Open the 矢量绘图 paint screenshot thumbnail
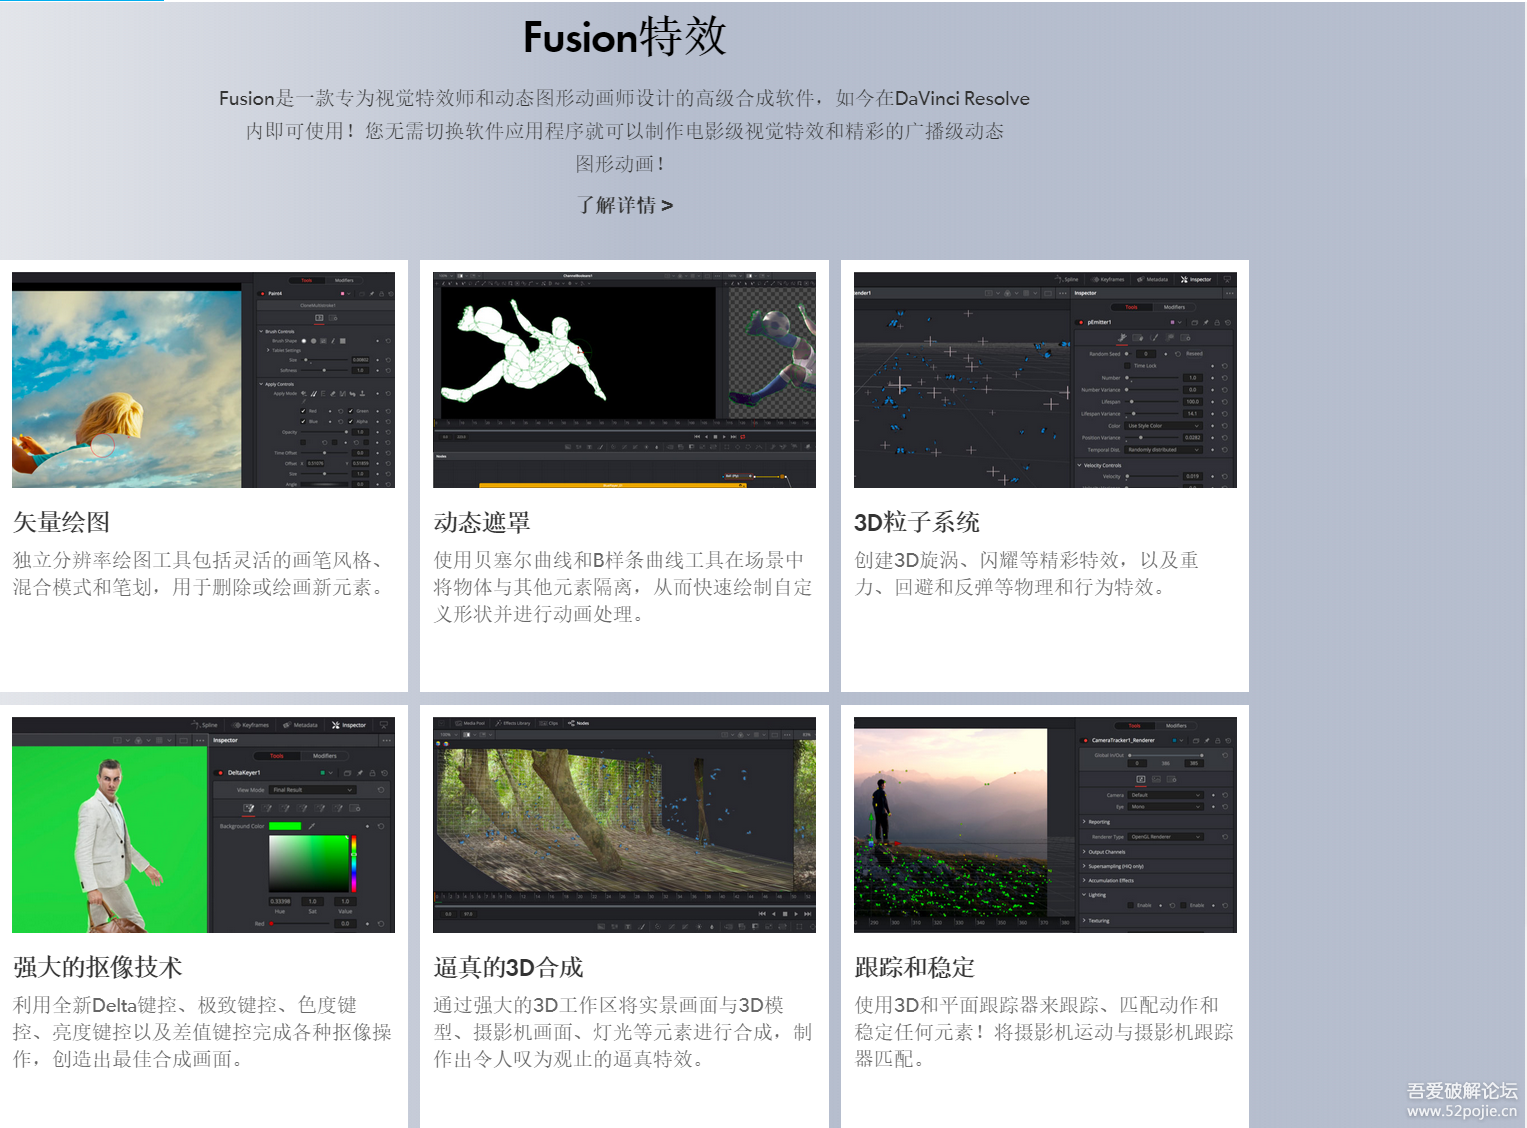The image size is (1527, 1128). pyautogui.click(x=203, y=380)
